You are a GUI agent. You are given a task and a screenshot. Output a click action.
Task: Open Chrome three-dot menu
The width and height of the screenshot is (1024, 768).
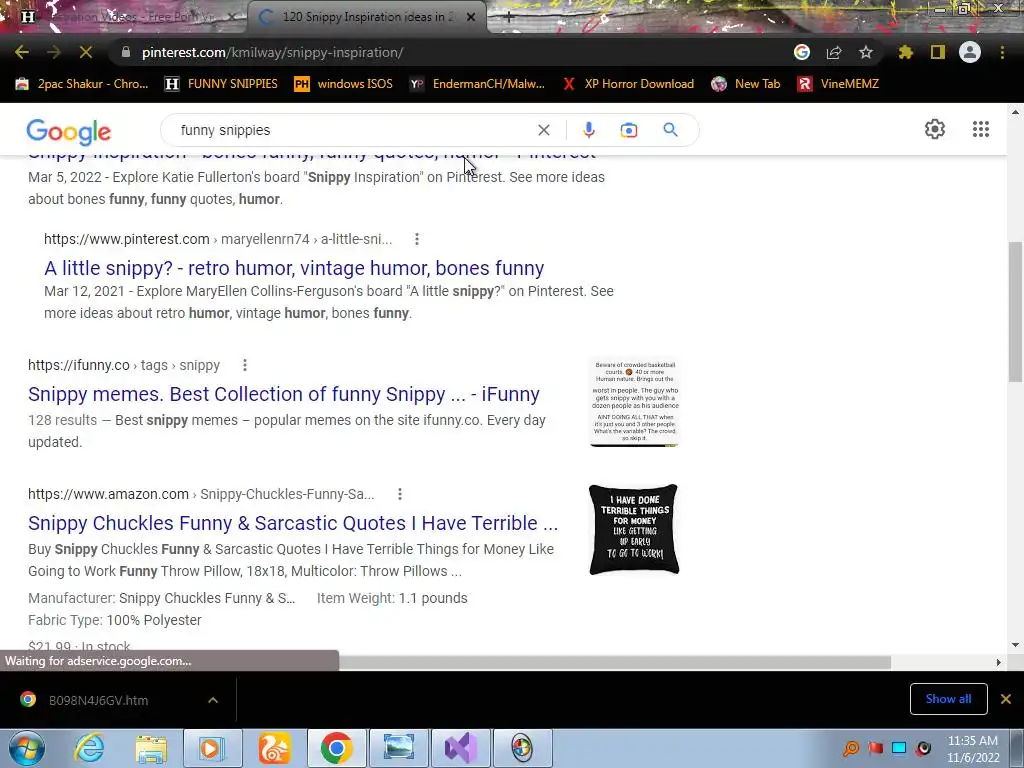tap(1002, 52)
